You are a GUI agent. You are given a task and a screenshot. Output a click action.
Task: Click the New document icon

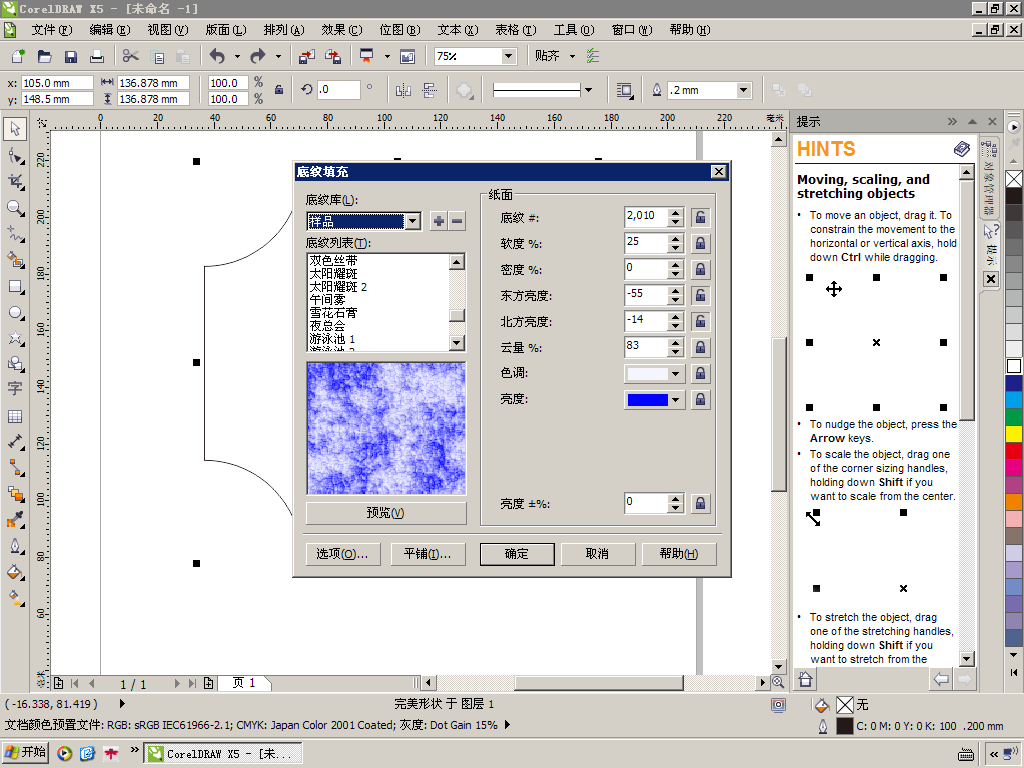[x=18, y=57]
